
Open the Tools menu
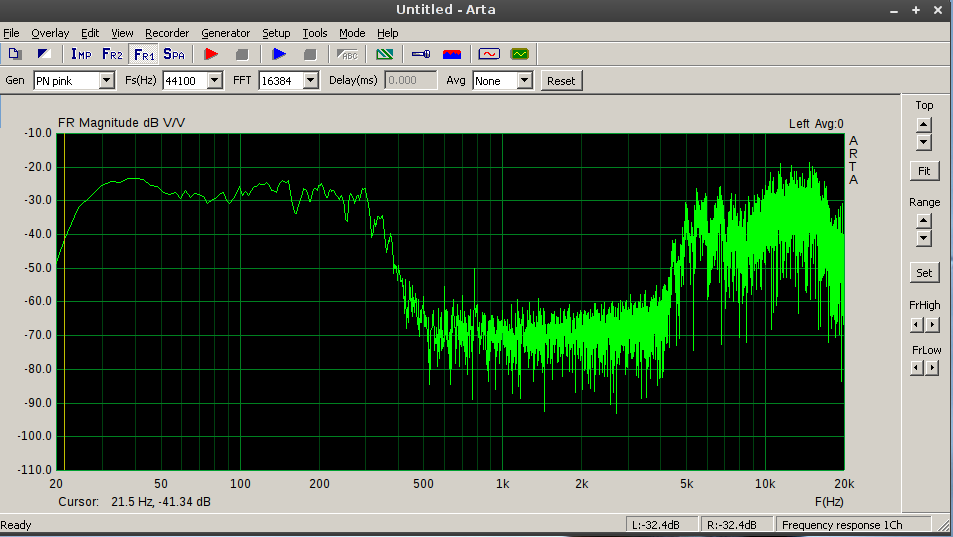(315, 33)
